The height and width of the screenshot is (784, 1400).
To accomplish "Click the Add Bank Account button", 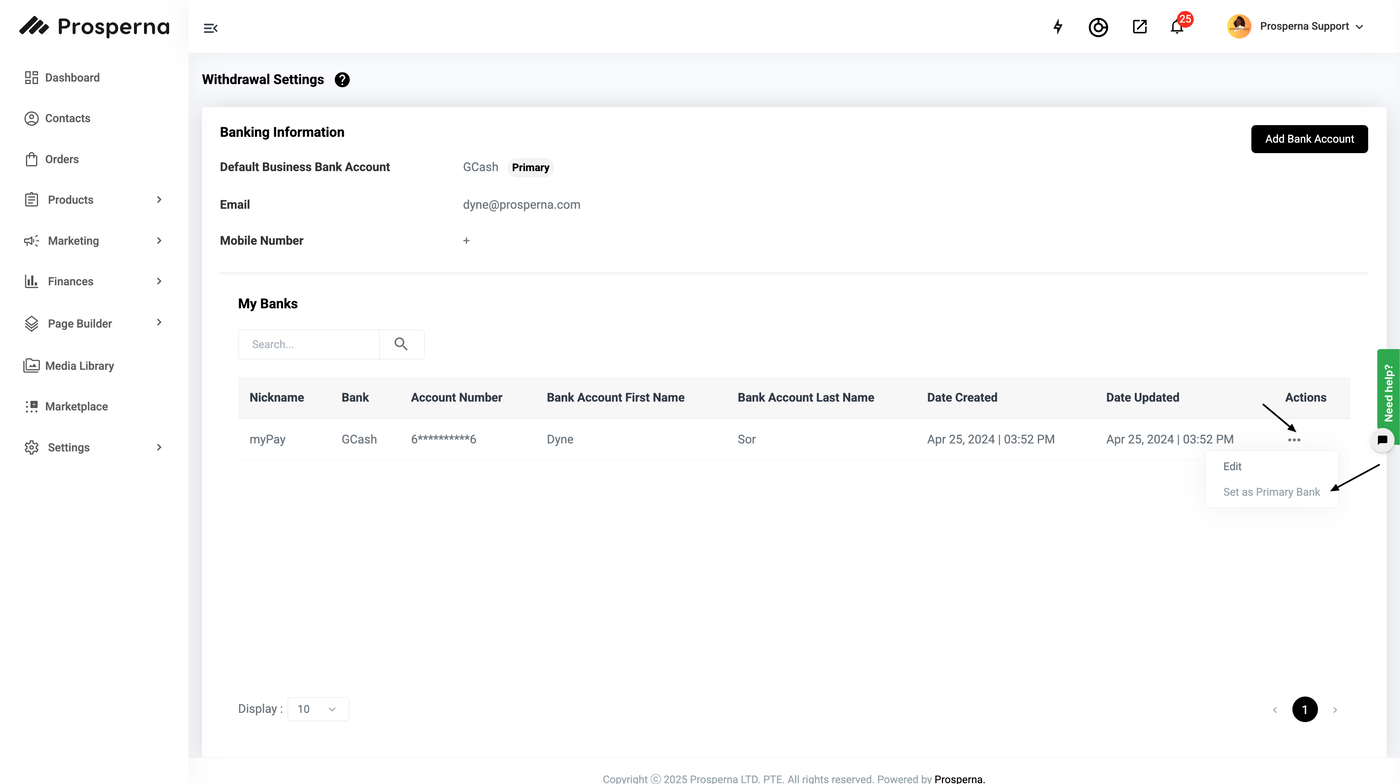I will click(1309, 139).
